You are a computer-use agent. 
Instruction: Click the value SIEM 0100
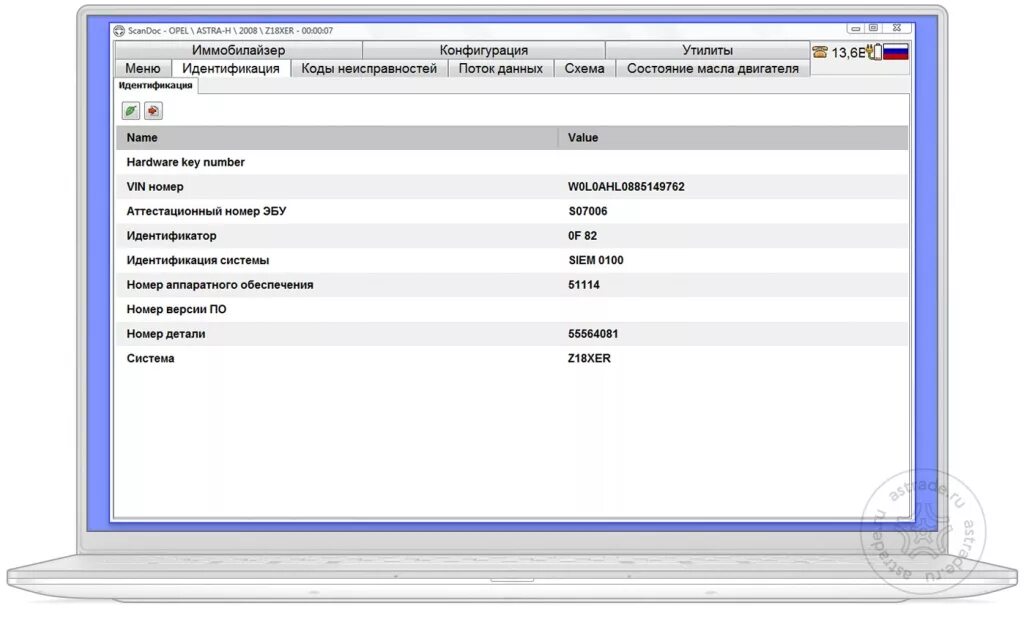click(596, 260)
